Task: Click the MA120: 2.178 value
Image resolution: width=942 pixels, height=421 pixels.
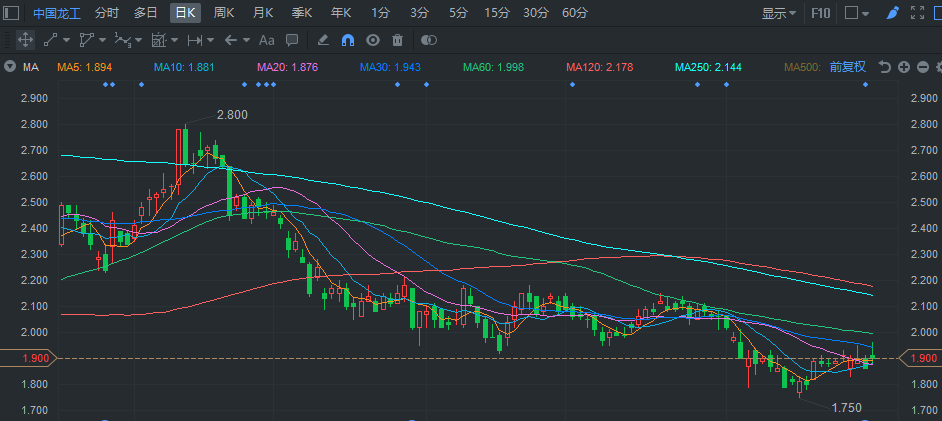Action: pos(600,67)
